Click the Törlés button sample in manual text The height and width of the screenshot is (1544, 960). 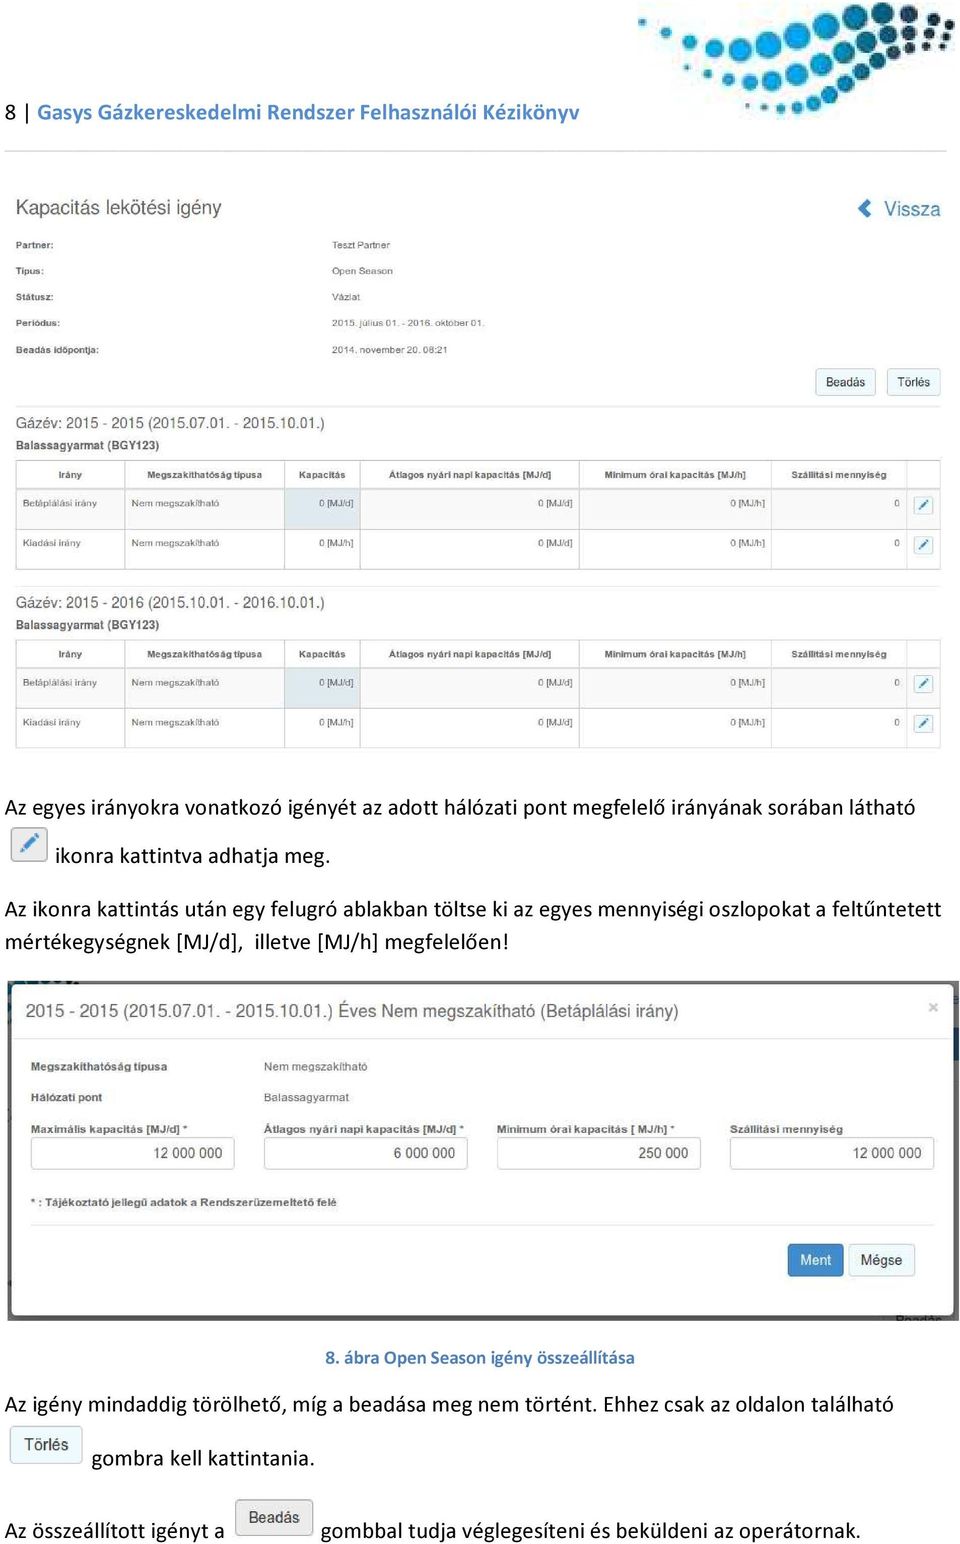(x=46, y=1445)
